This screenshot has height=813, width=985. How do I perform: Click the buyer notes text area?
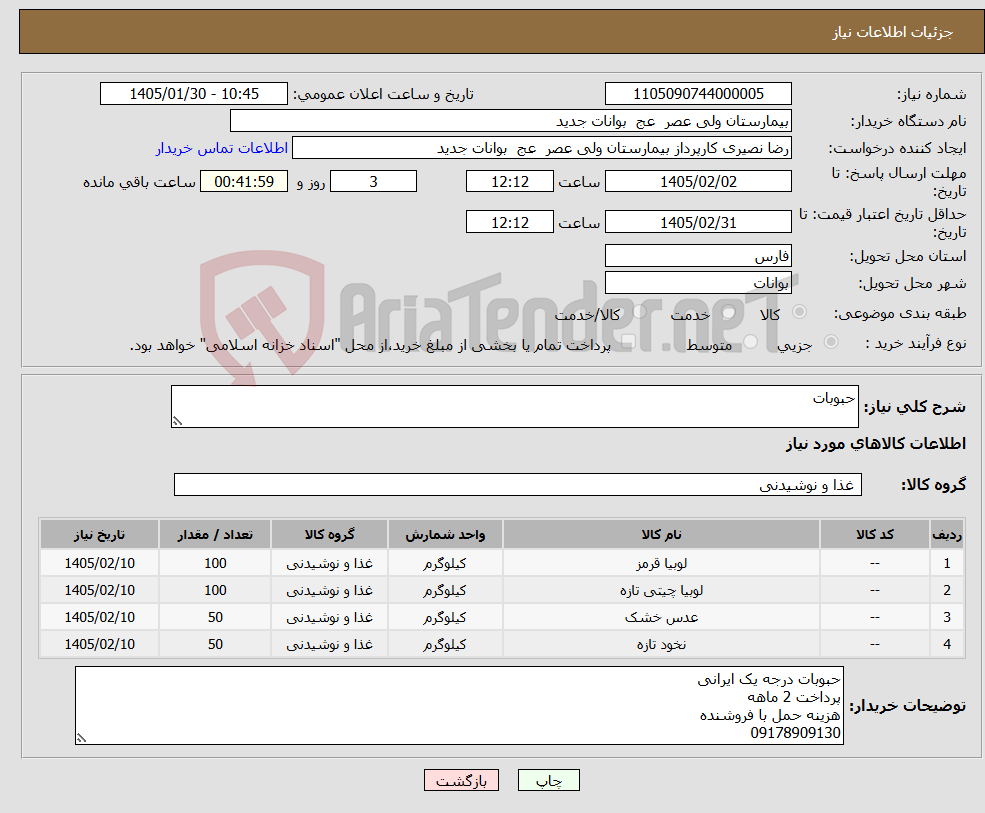(459, 706)
